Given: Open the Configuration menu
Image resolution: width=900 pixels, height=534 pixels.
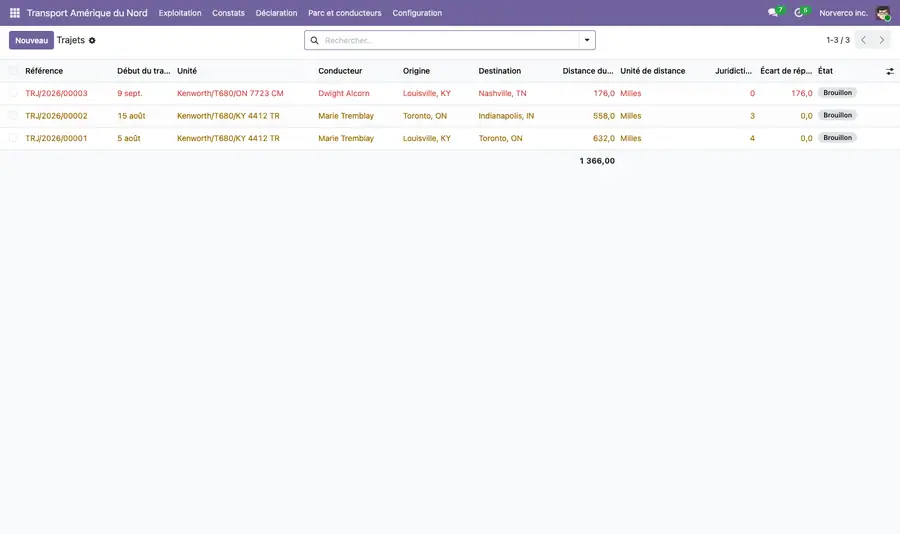Looking at the screenshot, I should coord(417,13).
